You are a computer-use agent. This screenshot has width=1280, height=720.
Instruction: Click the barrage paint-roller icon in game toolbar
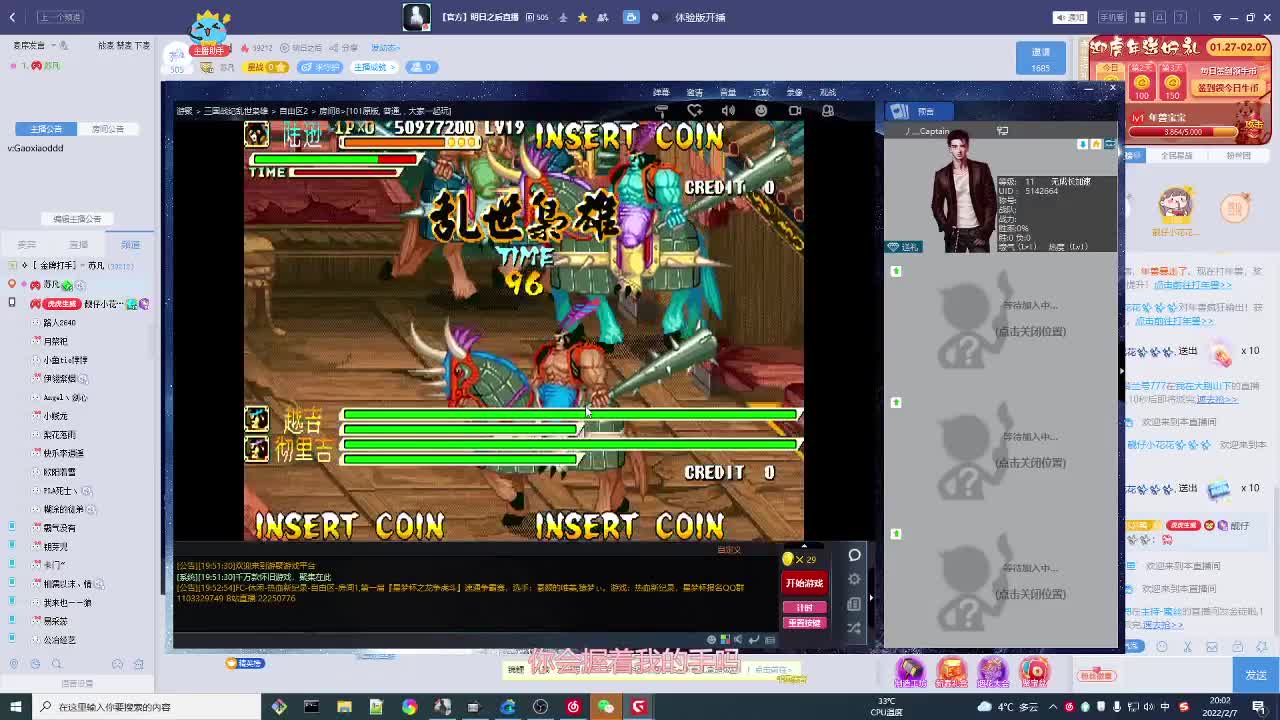661,110
